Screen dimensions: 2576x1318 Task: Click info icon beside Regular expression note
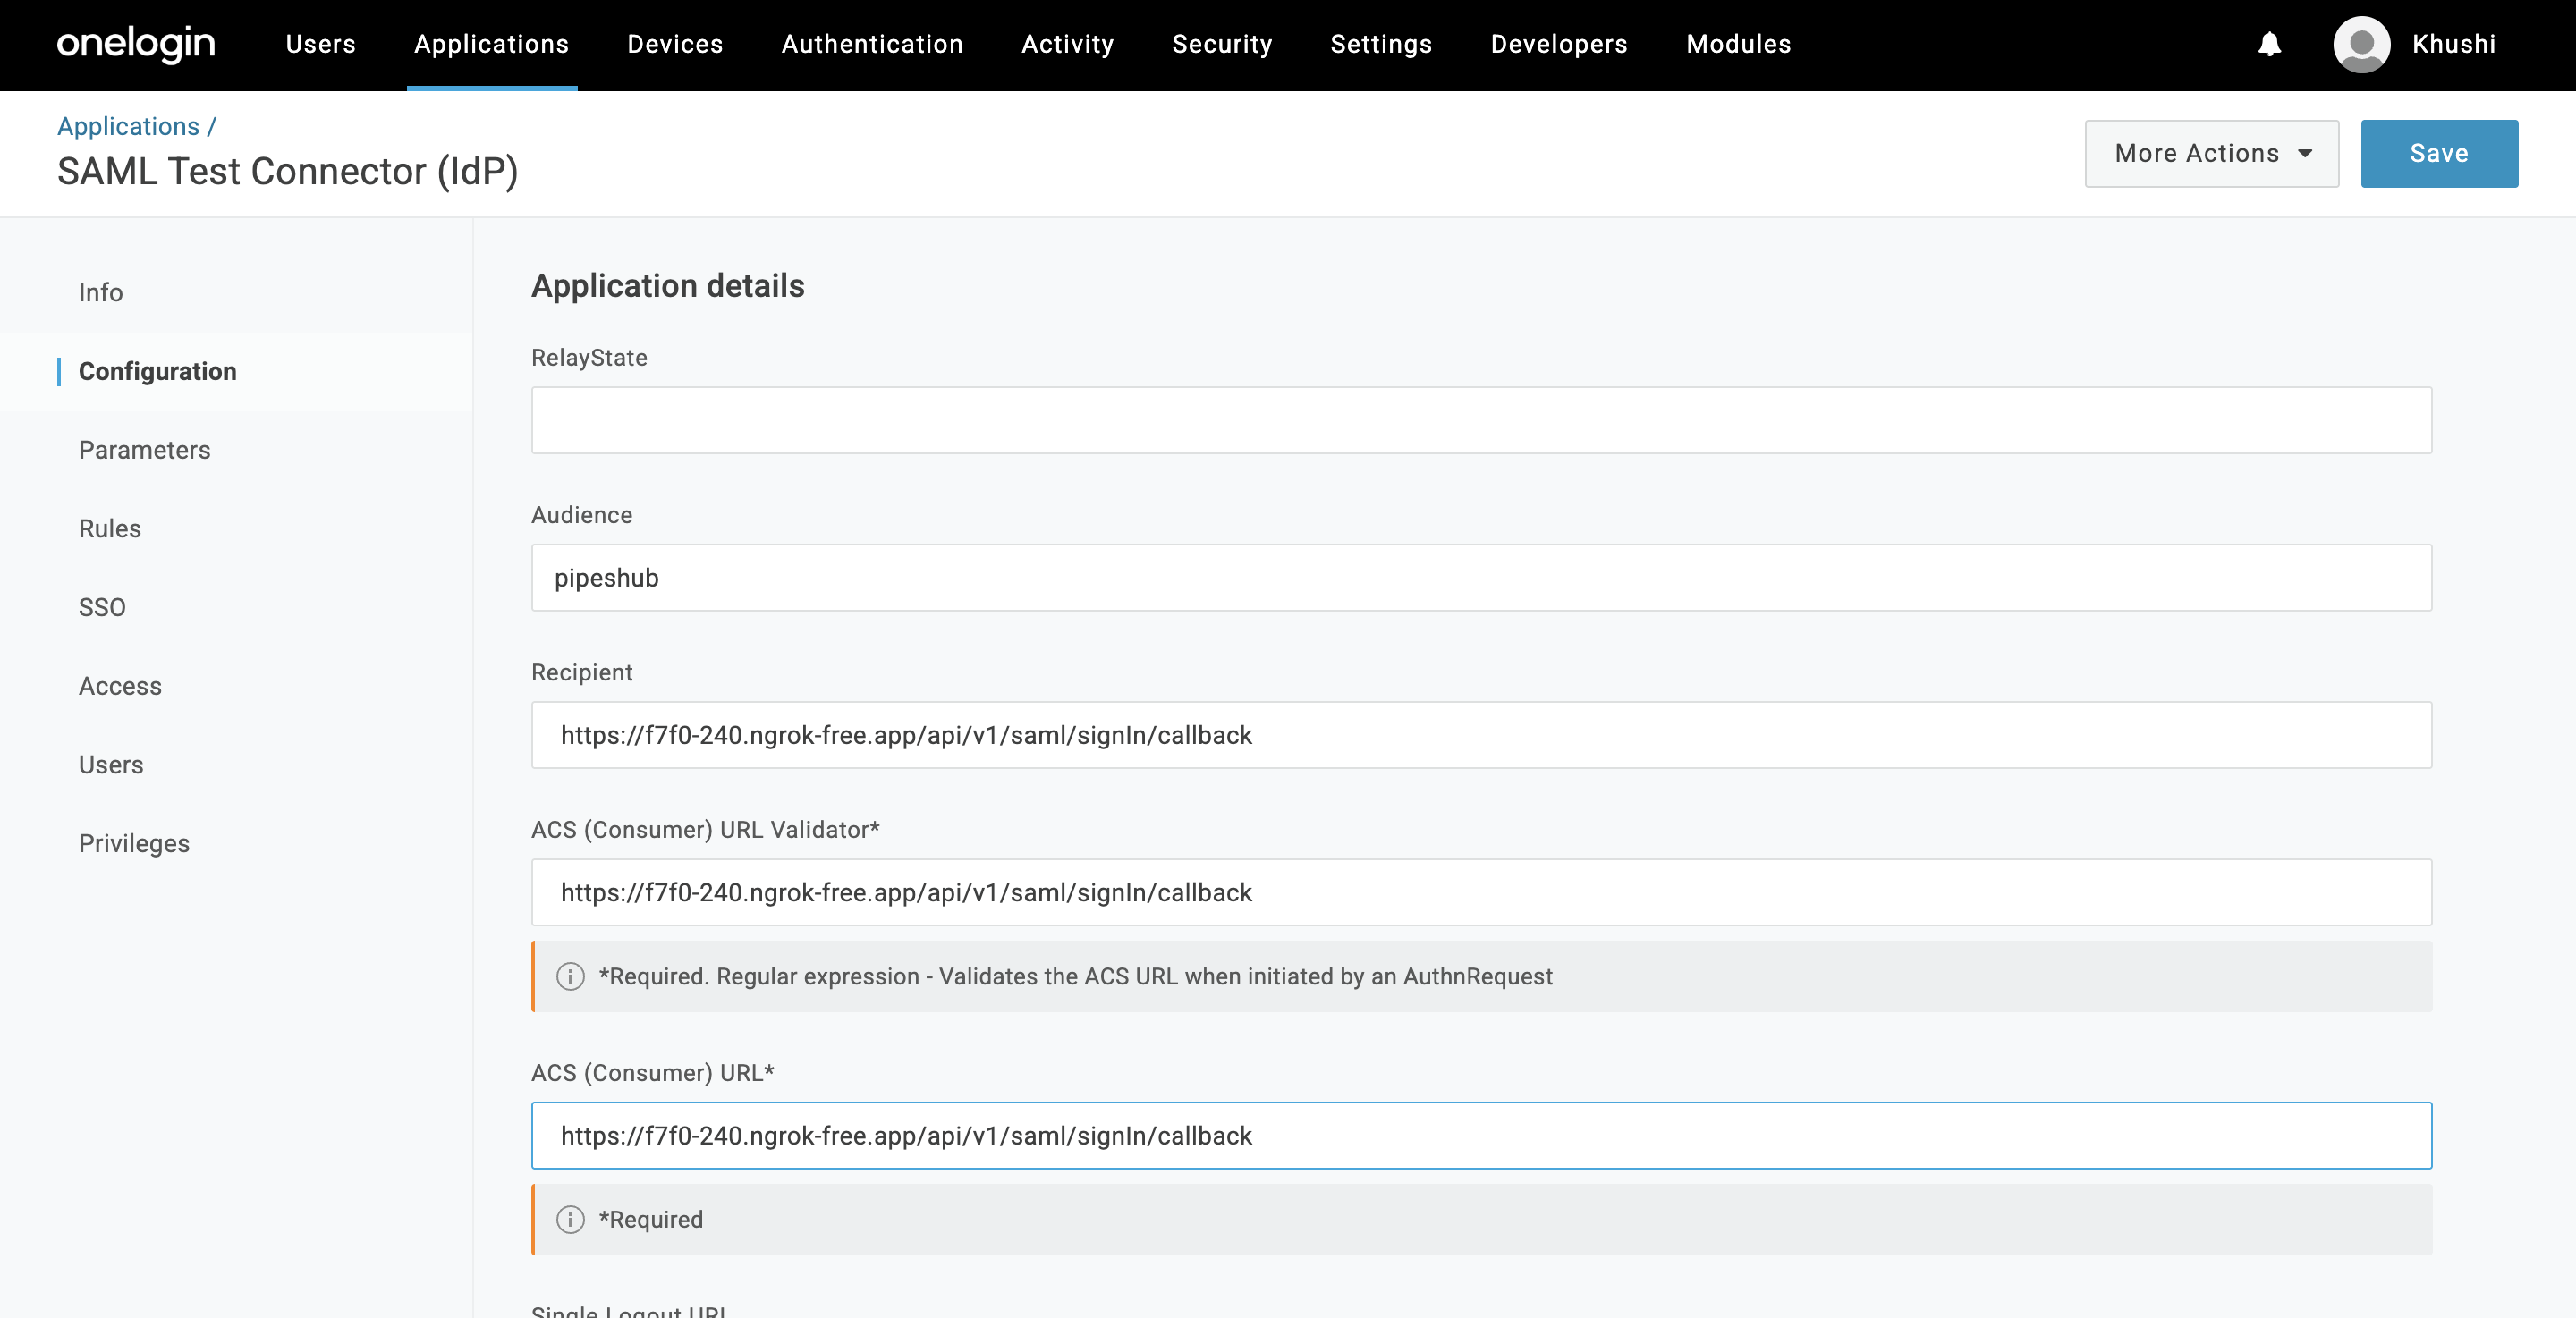pos(570,976)
